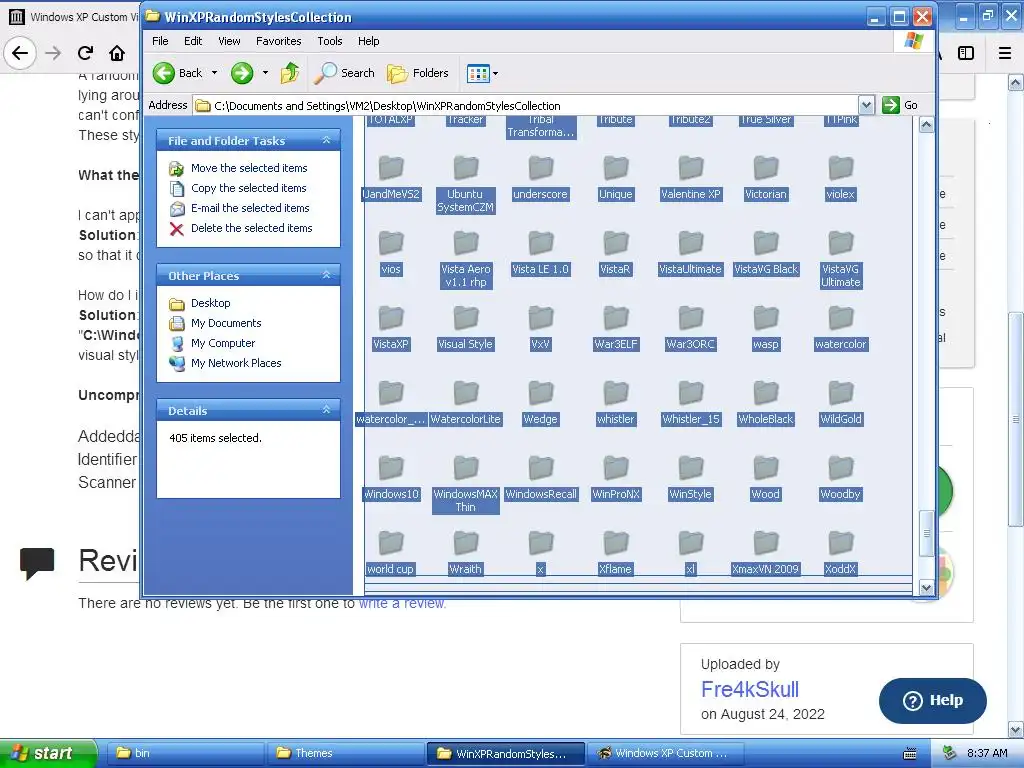The image size is (1024, 768).
Task: Click in the Address path field
Action: point(526,105)
